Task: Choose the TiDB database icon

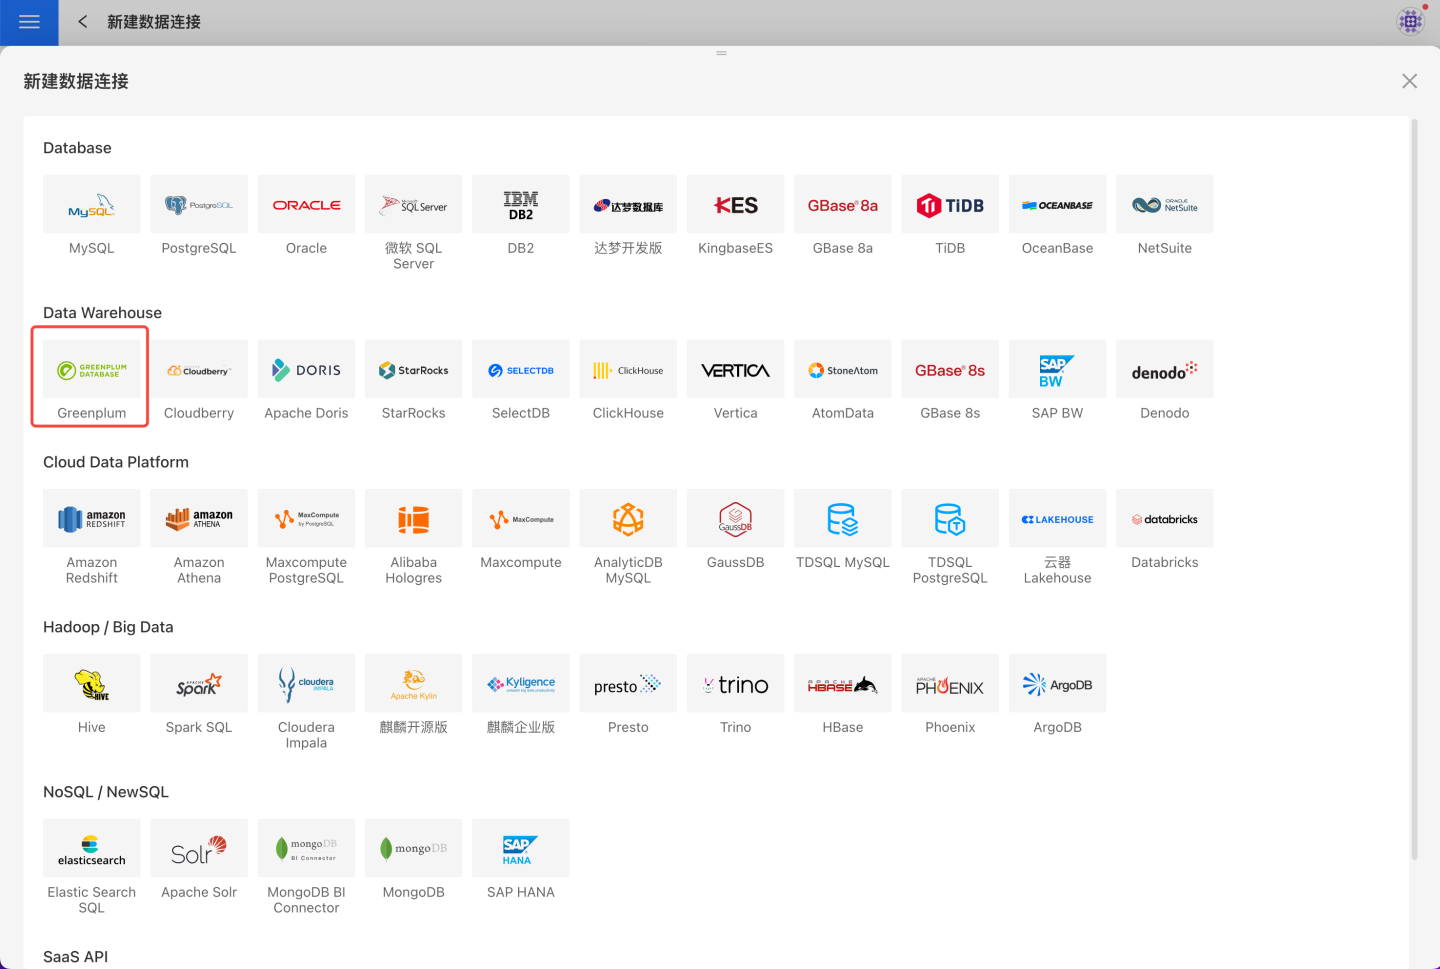Action: click(950, 206)
